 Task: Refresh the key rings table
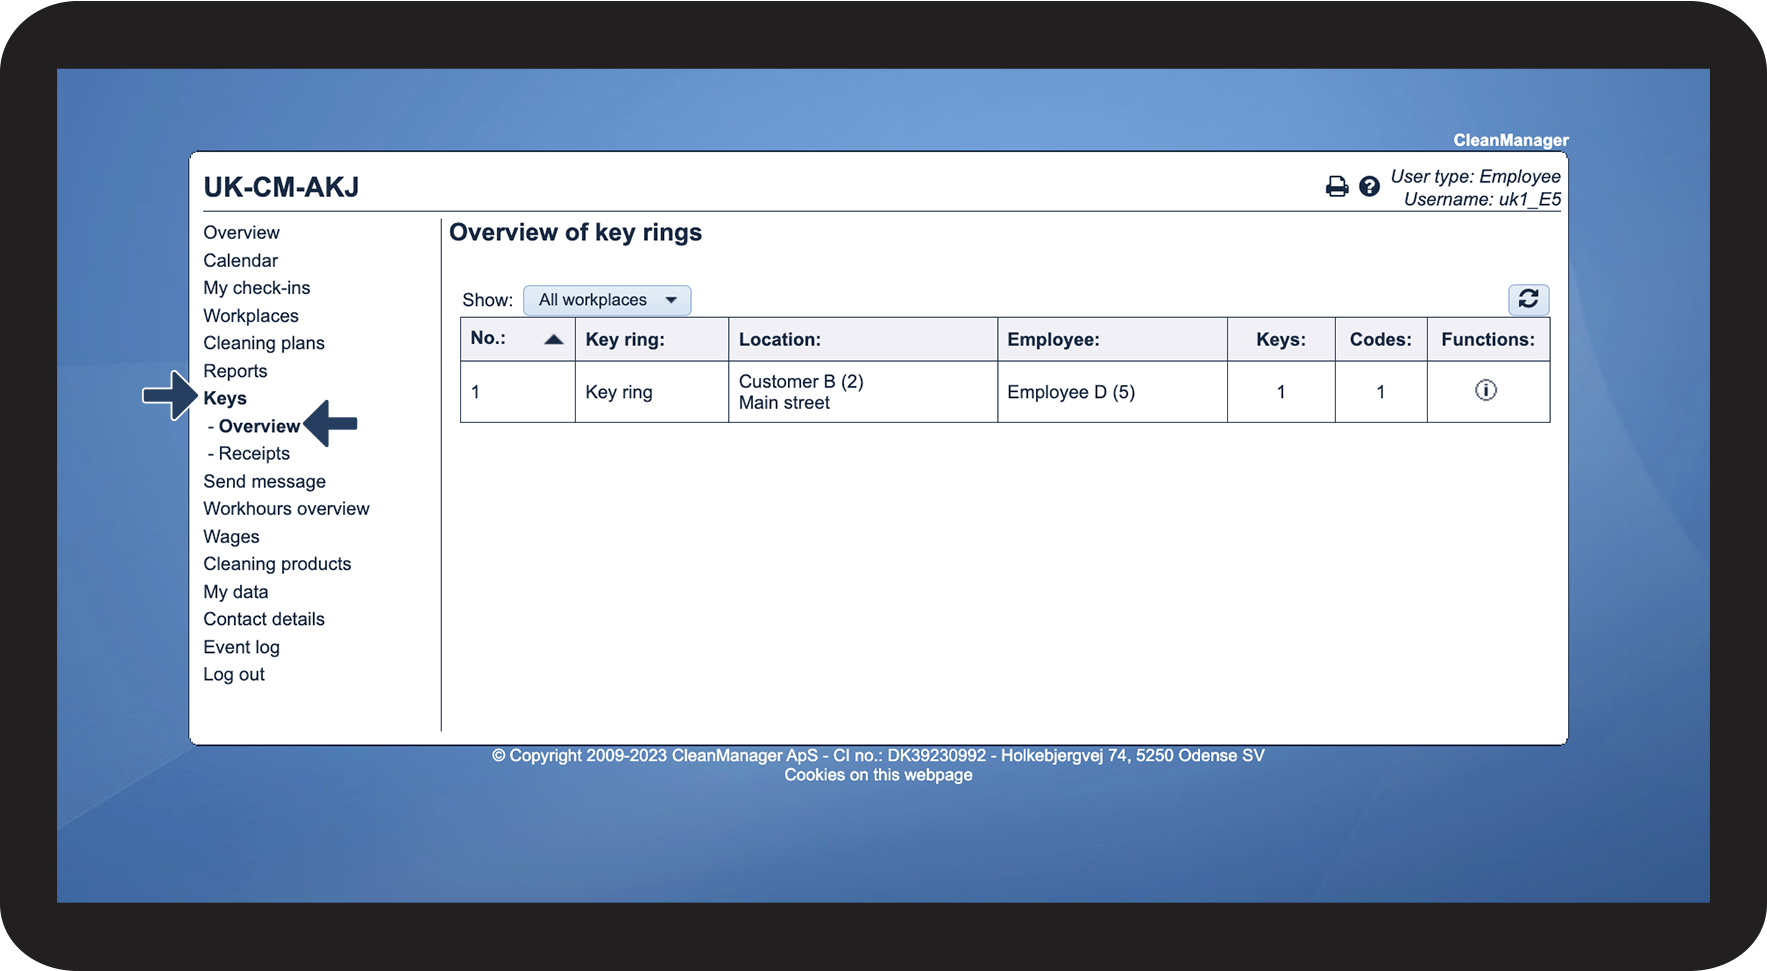click(1529, 299)
